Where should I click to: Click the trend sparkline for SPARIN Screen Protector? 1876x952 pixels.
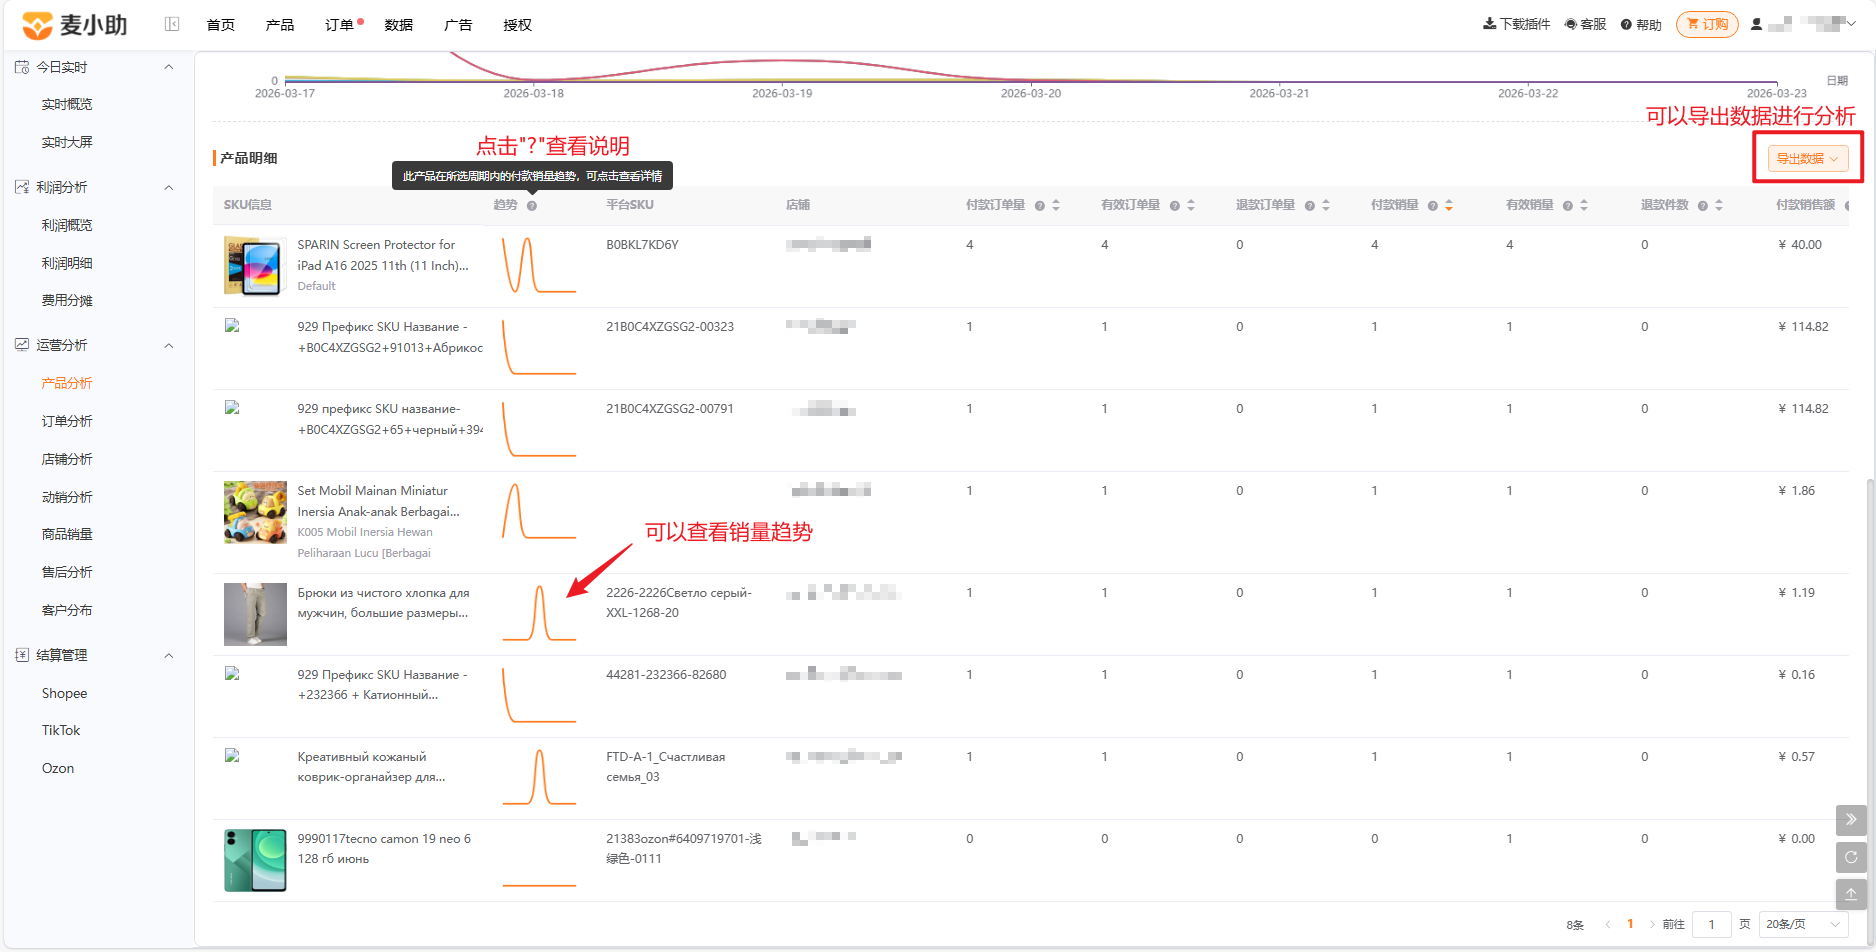pos(539,265)
